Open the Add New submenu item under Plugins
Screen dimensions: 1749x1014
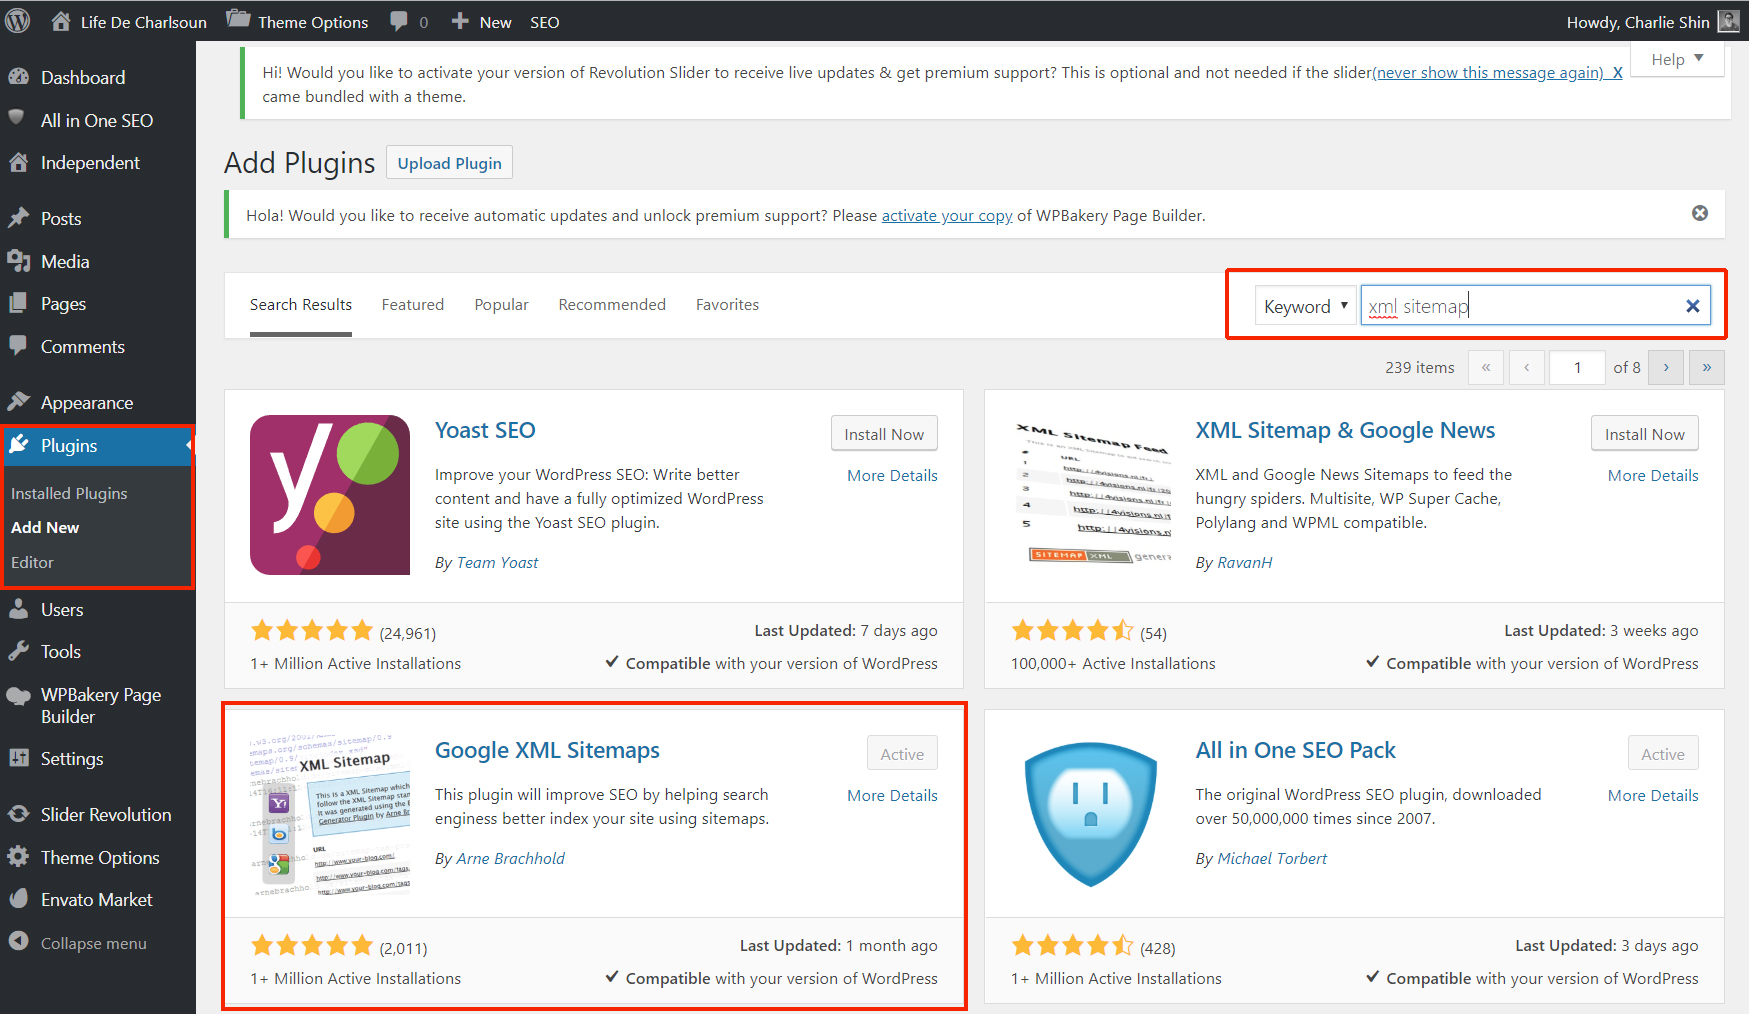tap(45, 527)
